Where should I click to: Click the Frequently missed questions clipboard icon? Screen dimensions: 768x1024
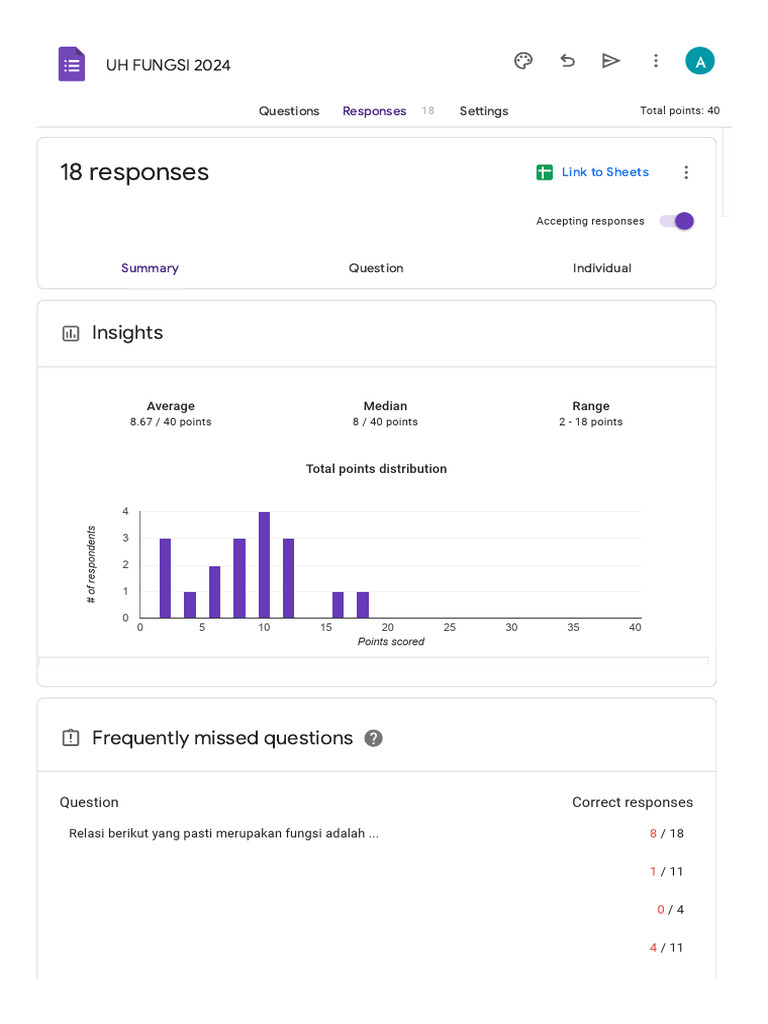[x=71, y=738]
